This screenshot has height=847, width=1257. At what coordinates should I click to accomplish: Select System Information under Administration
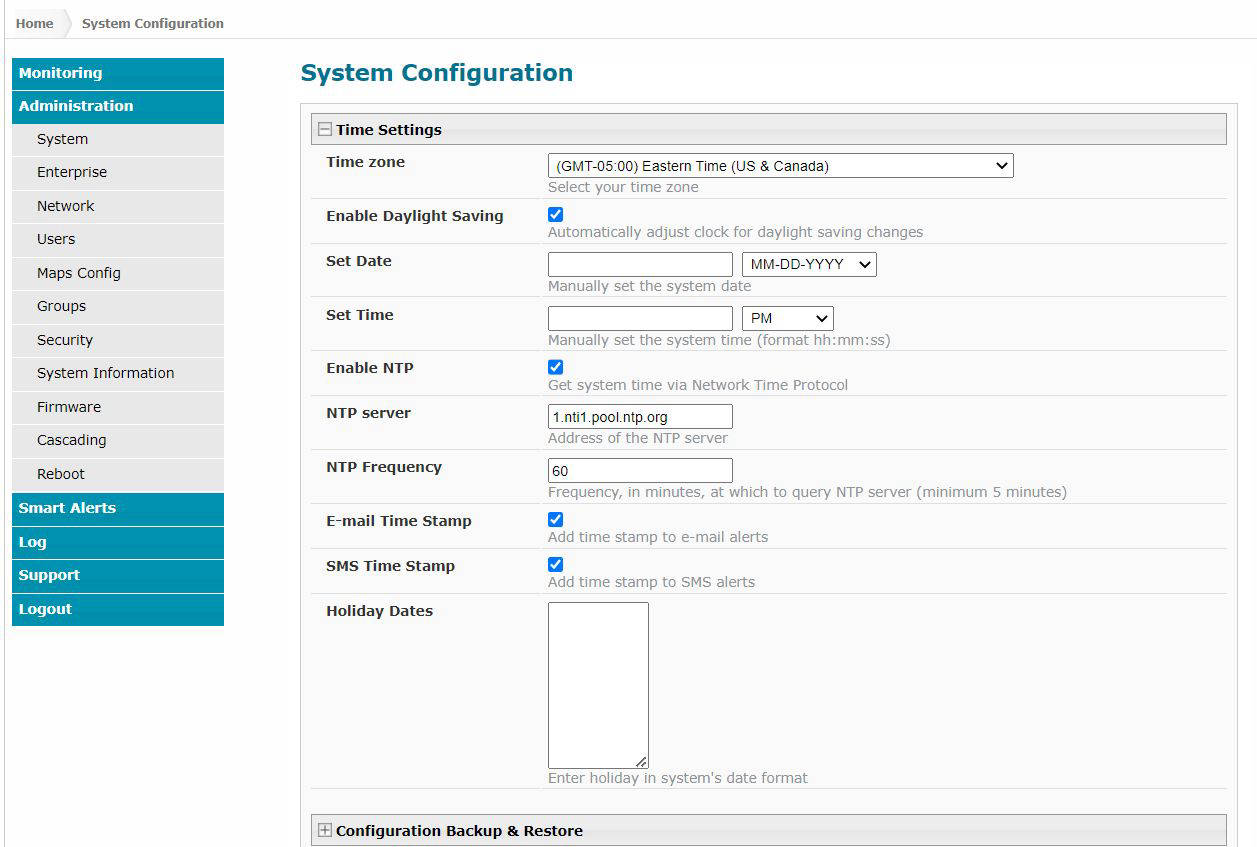click(118, 373)
